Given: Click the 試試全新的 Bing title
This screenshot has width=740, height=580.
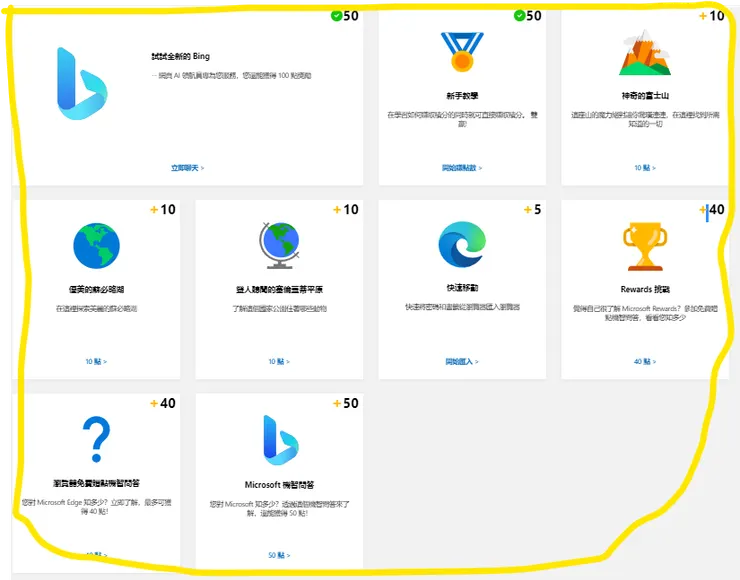Looking at the screenshot, I should tap(180, 56).
